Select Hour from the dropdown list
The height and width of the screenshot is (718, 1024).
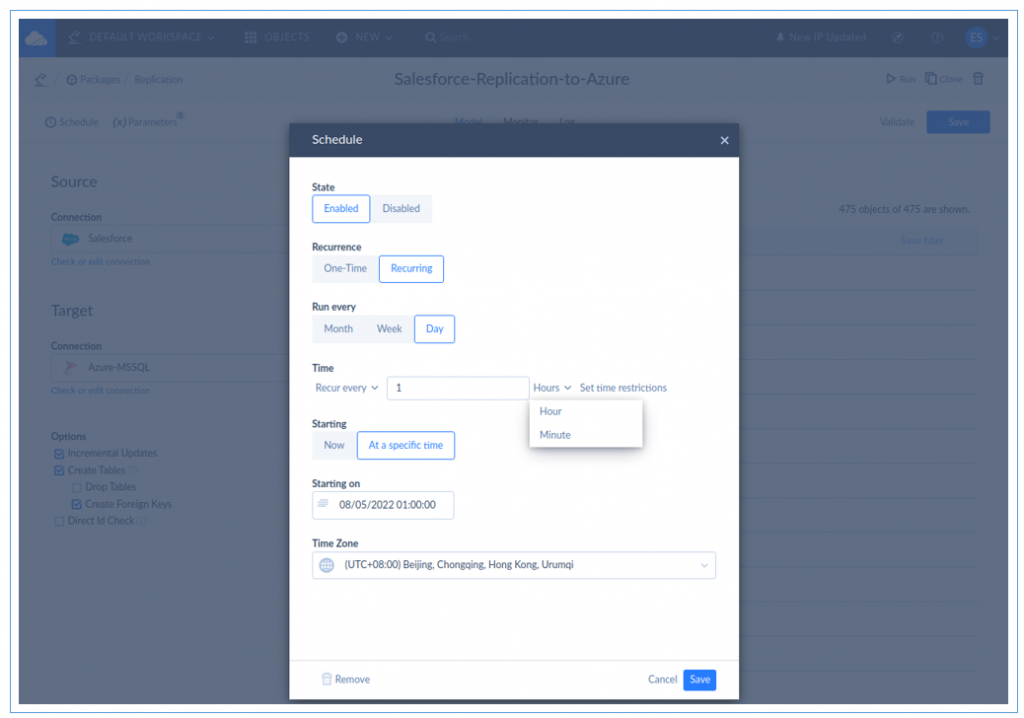click(586, 412)
